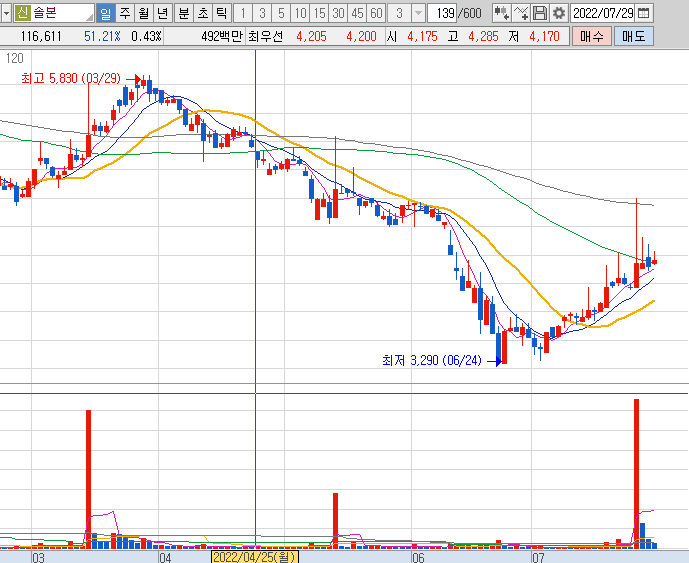Select the 30 interval button

coord(338,13)
